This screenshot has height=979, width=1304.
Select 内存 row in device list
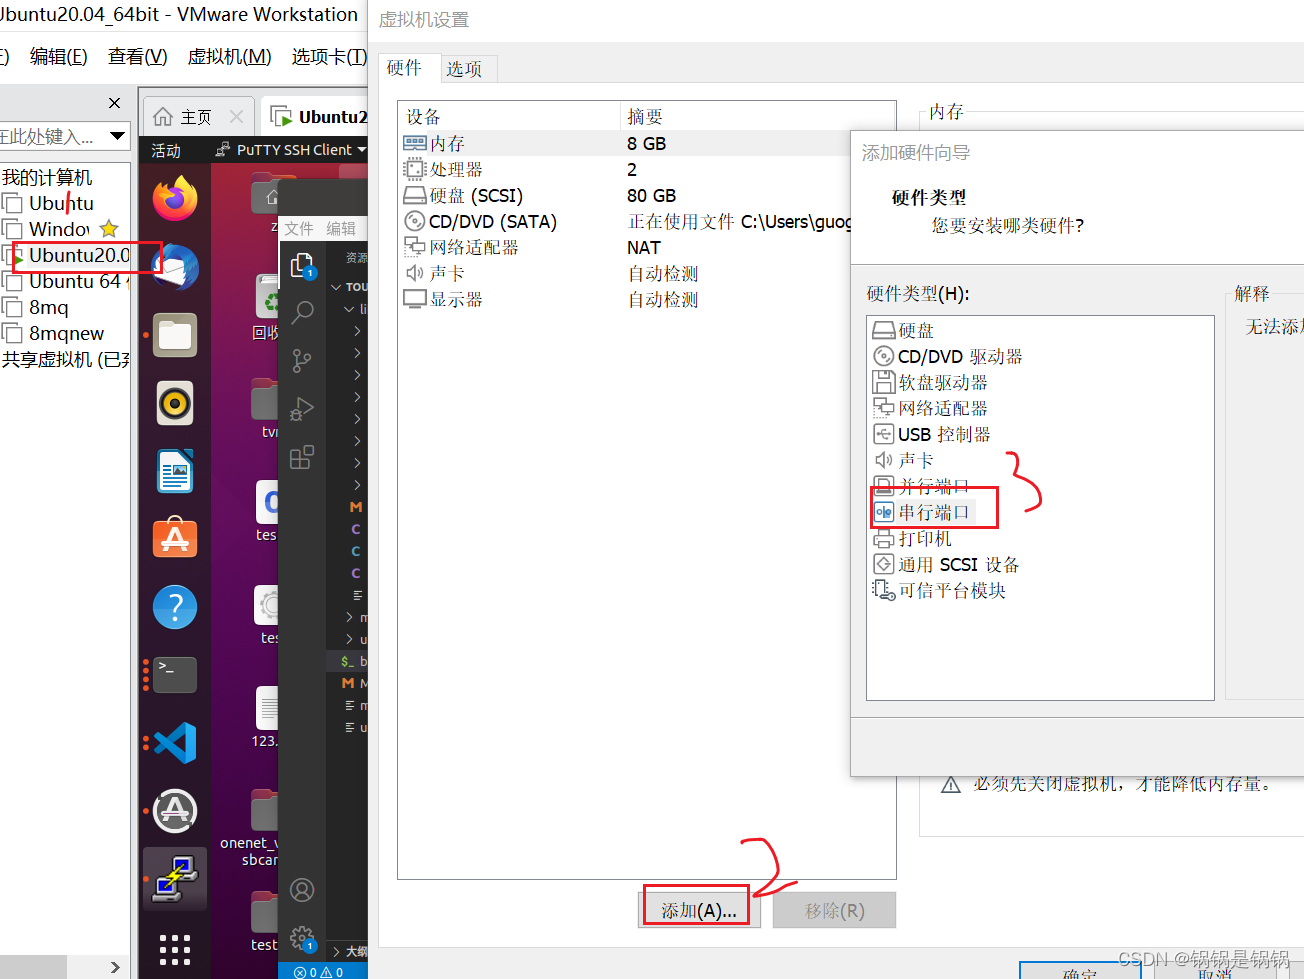tap(646, 143)
